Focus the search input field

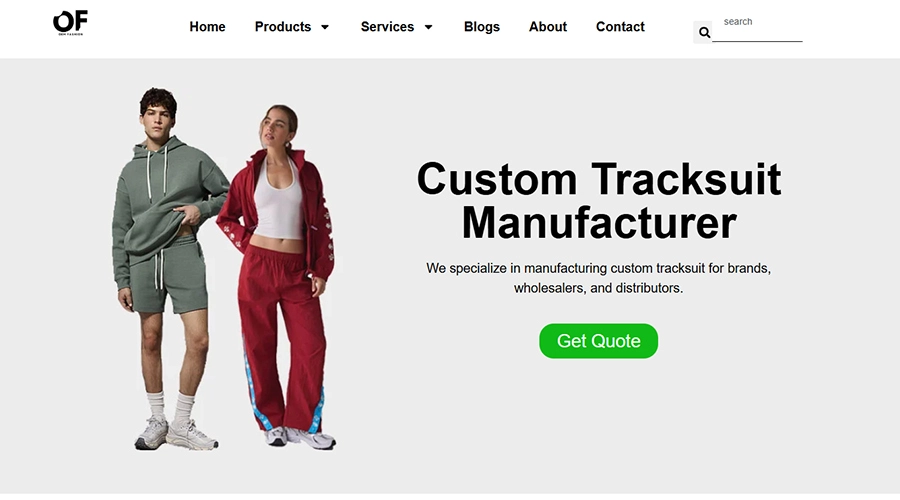pos(757,28)
